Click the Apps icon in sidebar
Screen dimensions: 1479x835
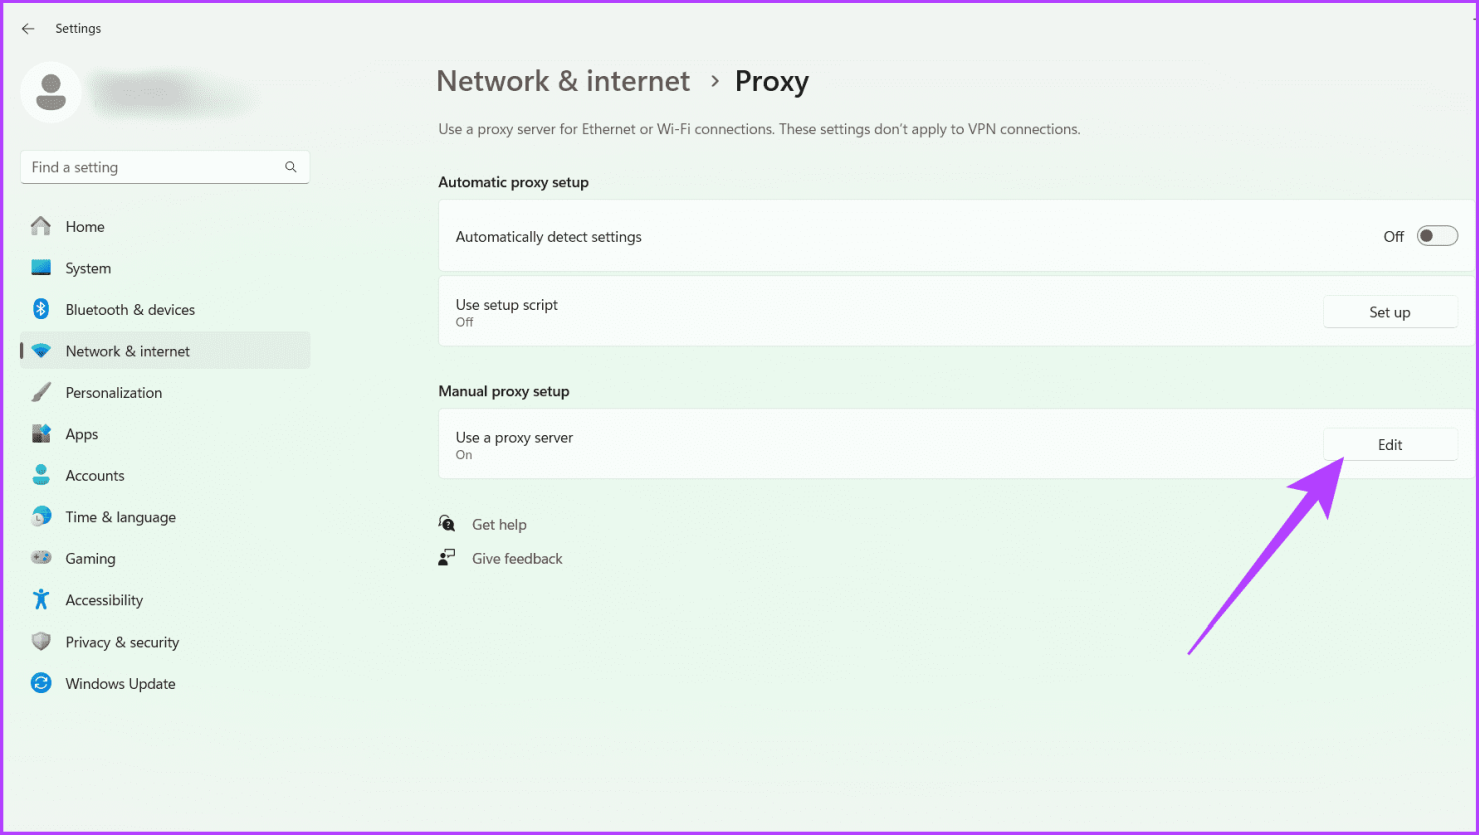coord(41,434)
